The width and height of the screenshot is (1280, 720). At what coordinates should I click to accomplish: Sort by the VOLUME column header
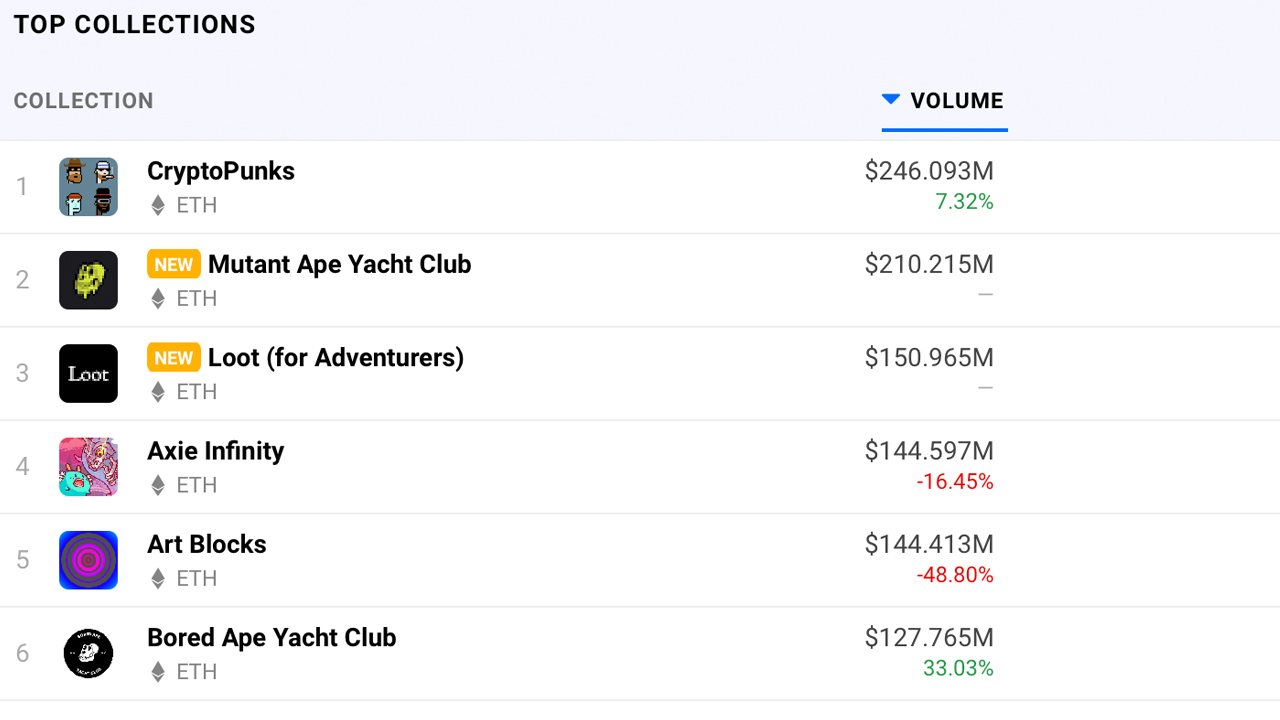(x=957, y=101)
